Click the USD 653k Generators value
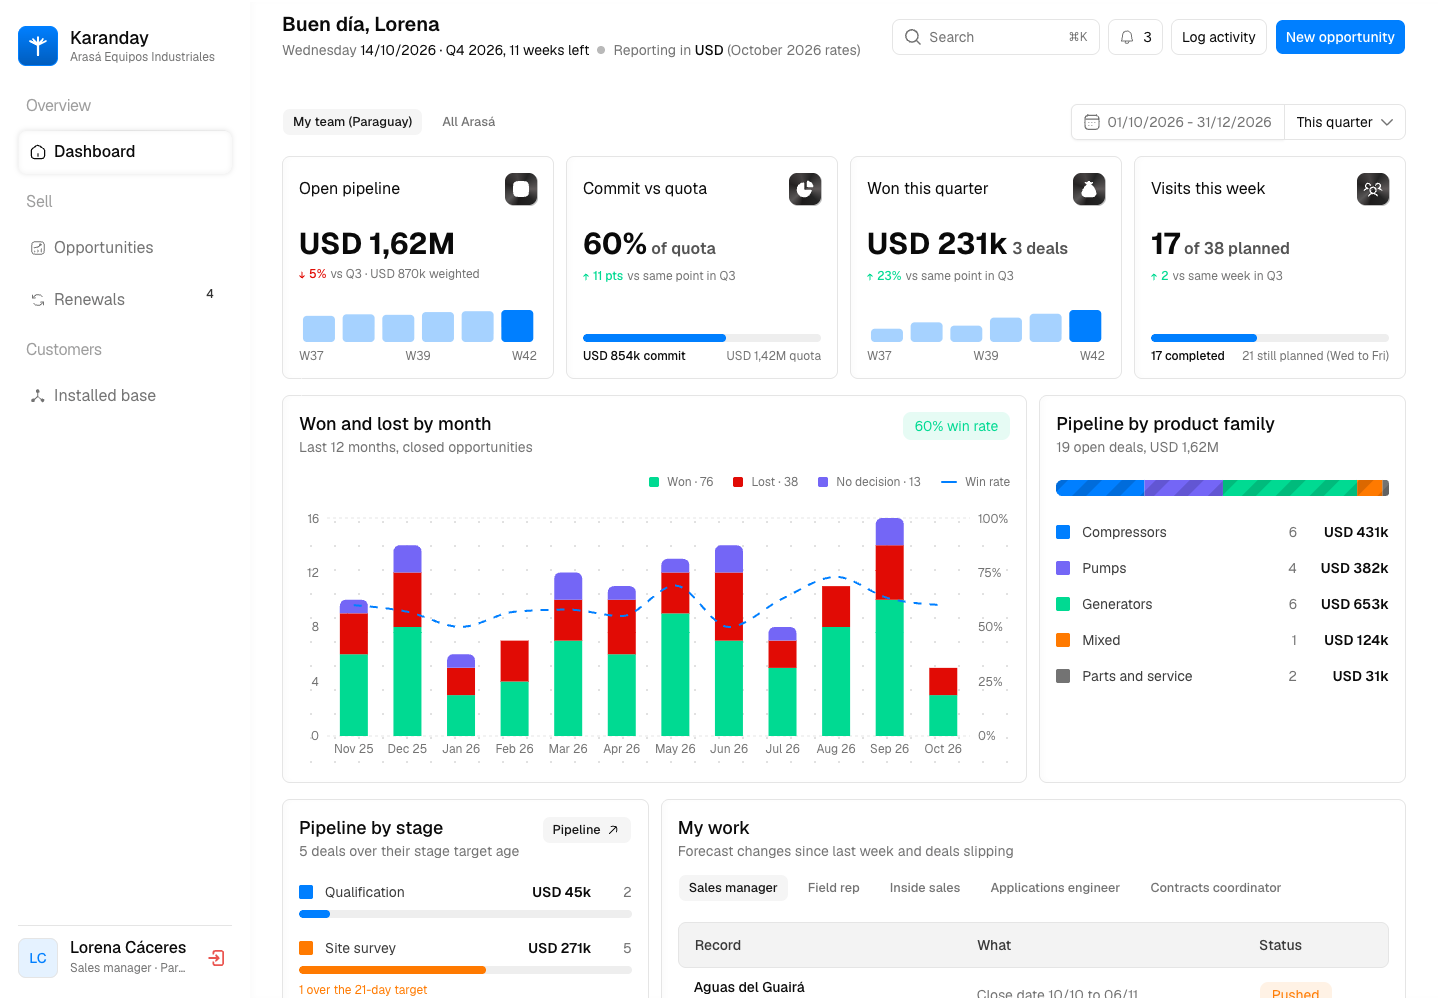 point(1354,604)
